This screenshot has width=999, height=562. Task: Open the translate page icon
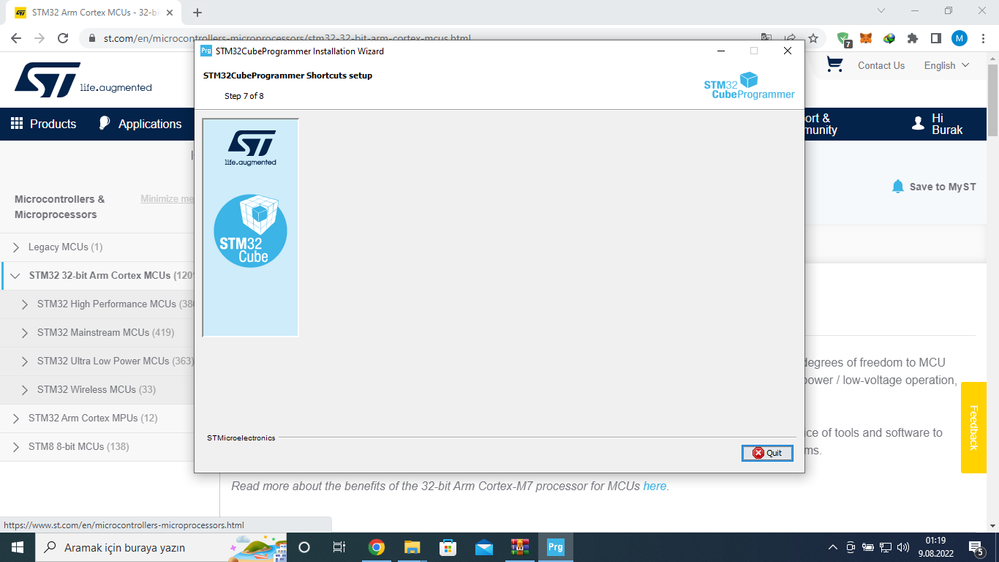pyautogui.click(x=766, y=38)
